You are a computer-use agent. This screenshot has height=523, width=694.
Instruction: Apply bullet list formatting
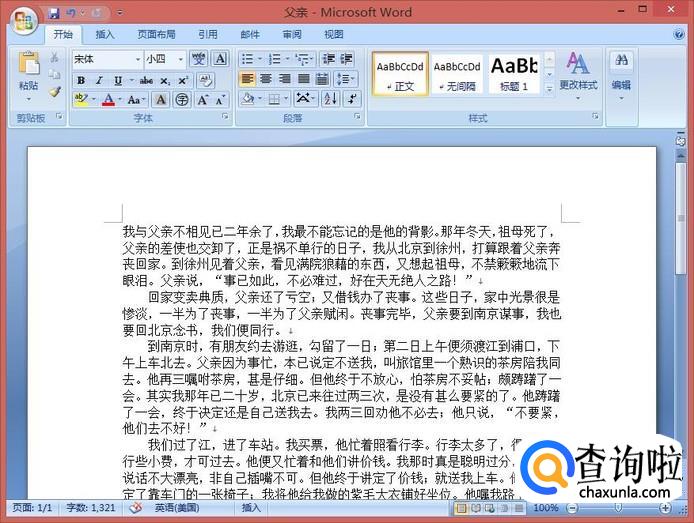coord(247,59)
